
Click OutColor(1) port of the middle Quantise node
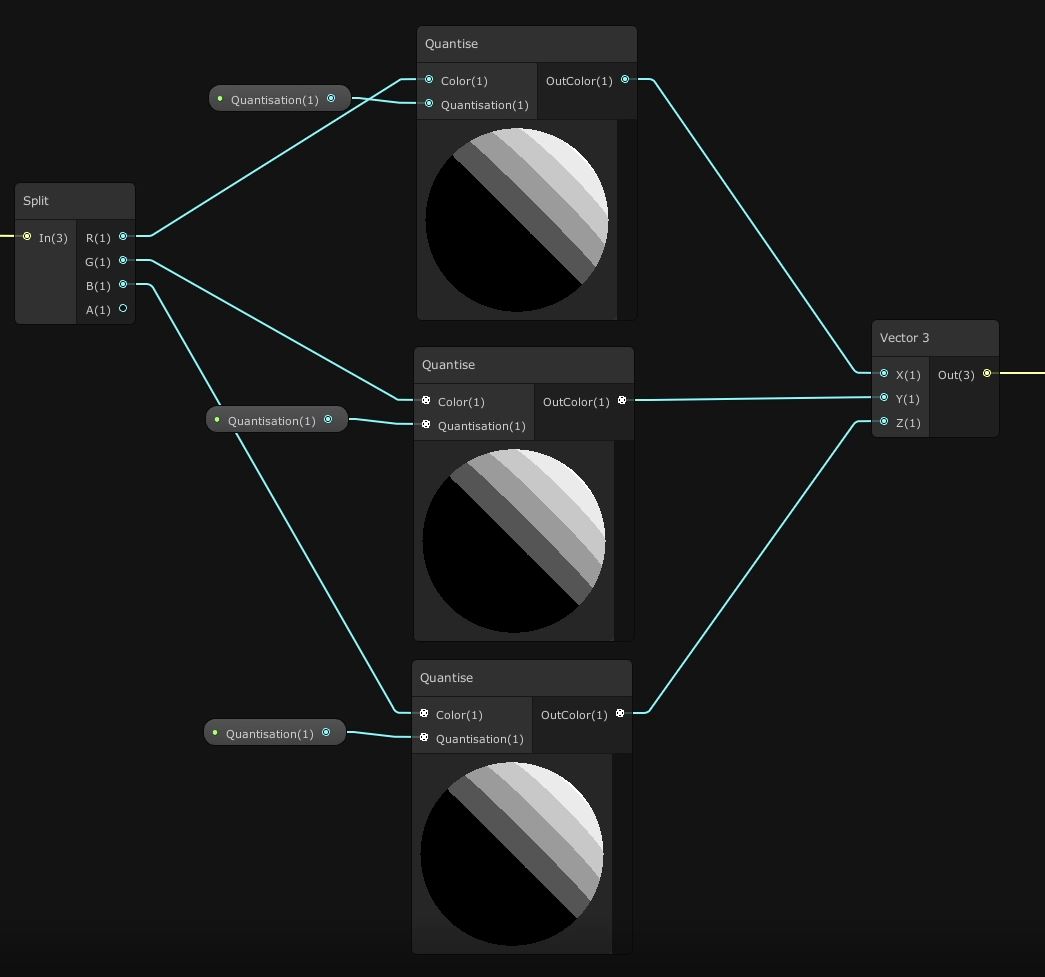[x=622, y=401]
